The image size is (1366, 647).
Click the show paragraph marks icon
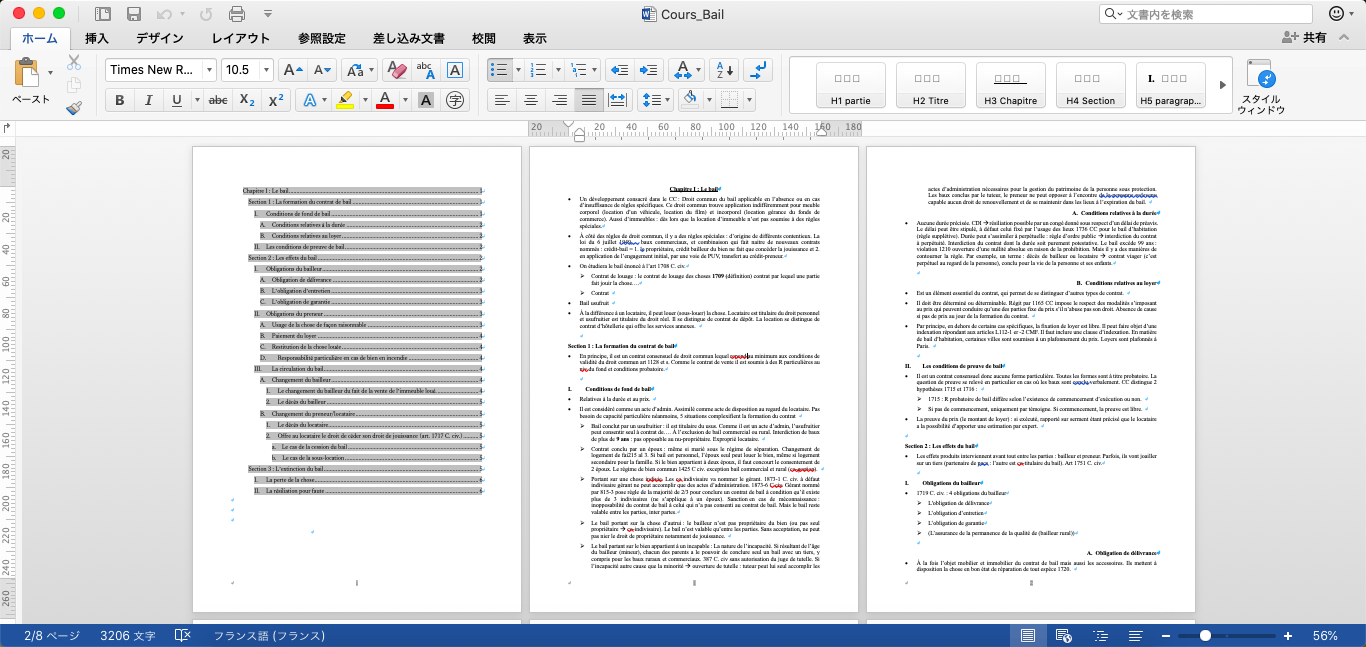[x=758, y=70]
